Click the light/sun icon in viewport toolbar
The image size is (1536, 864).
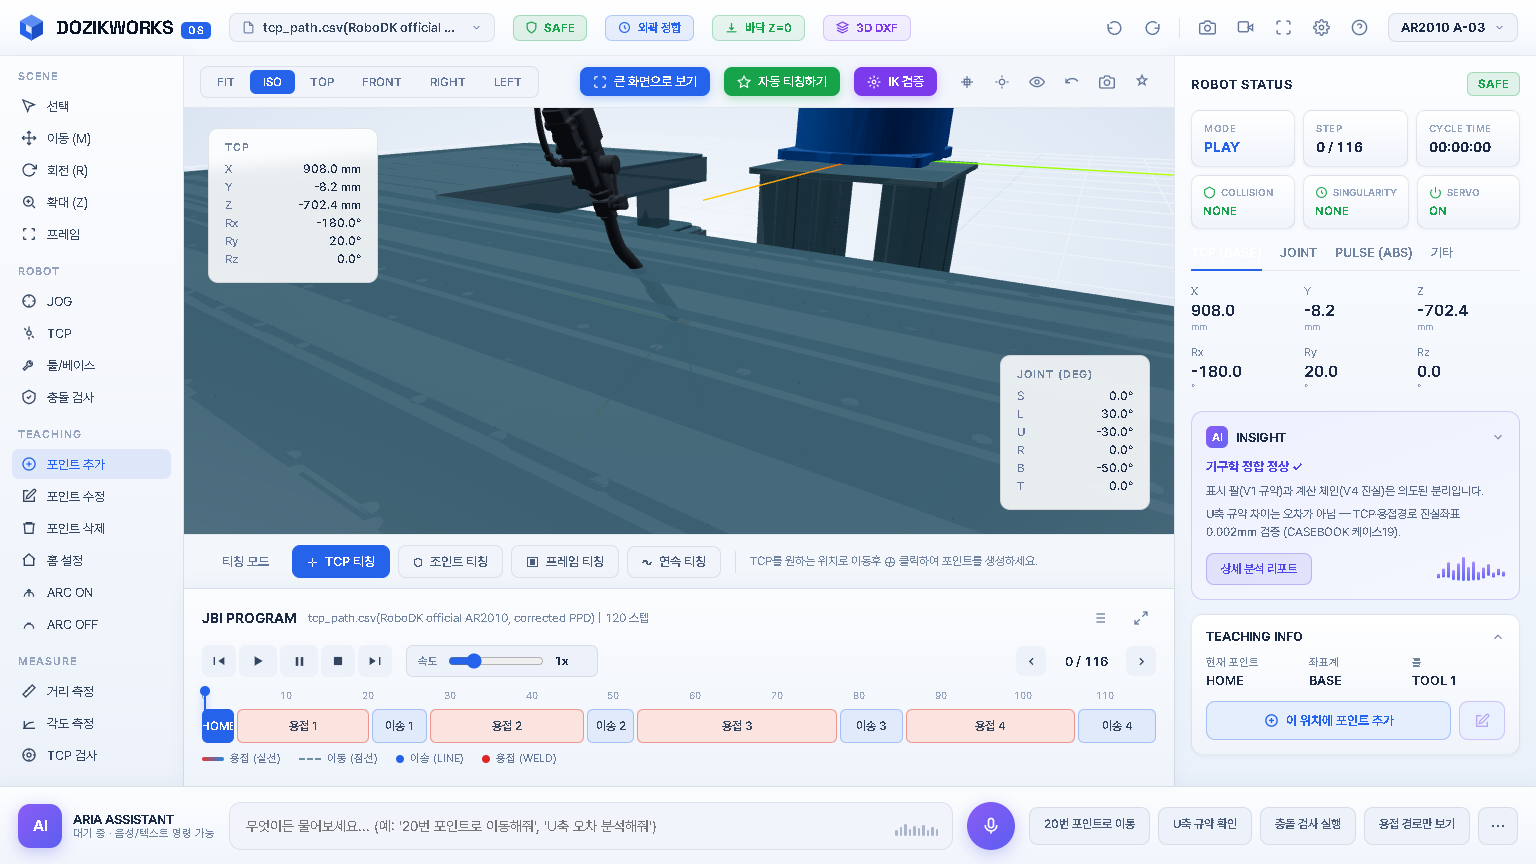pos(1002,82)
